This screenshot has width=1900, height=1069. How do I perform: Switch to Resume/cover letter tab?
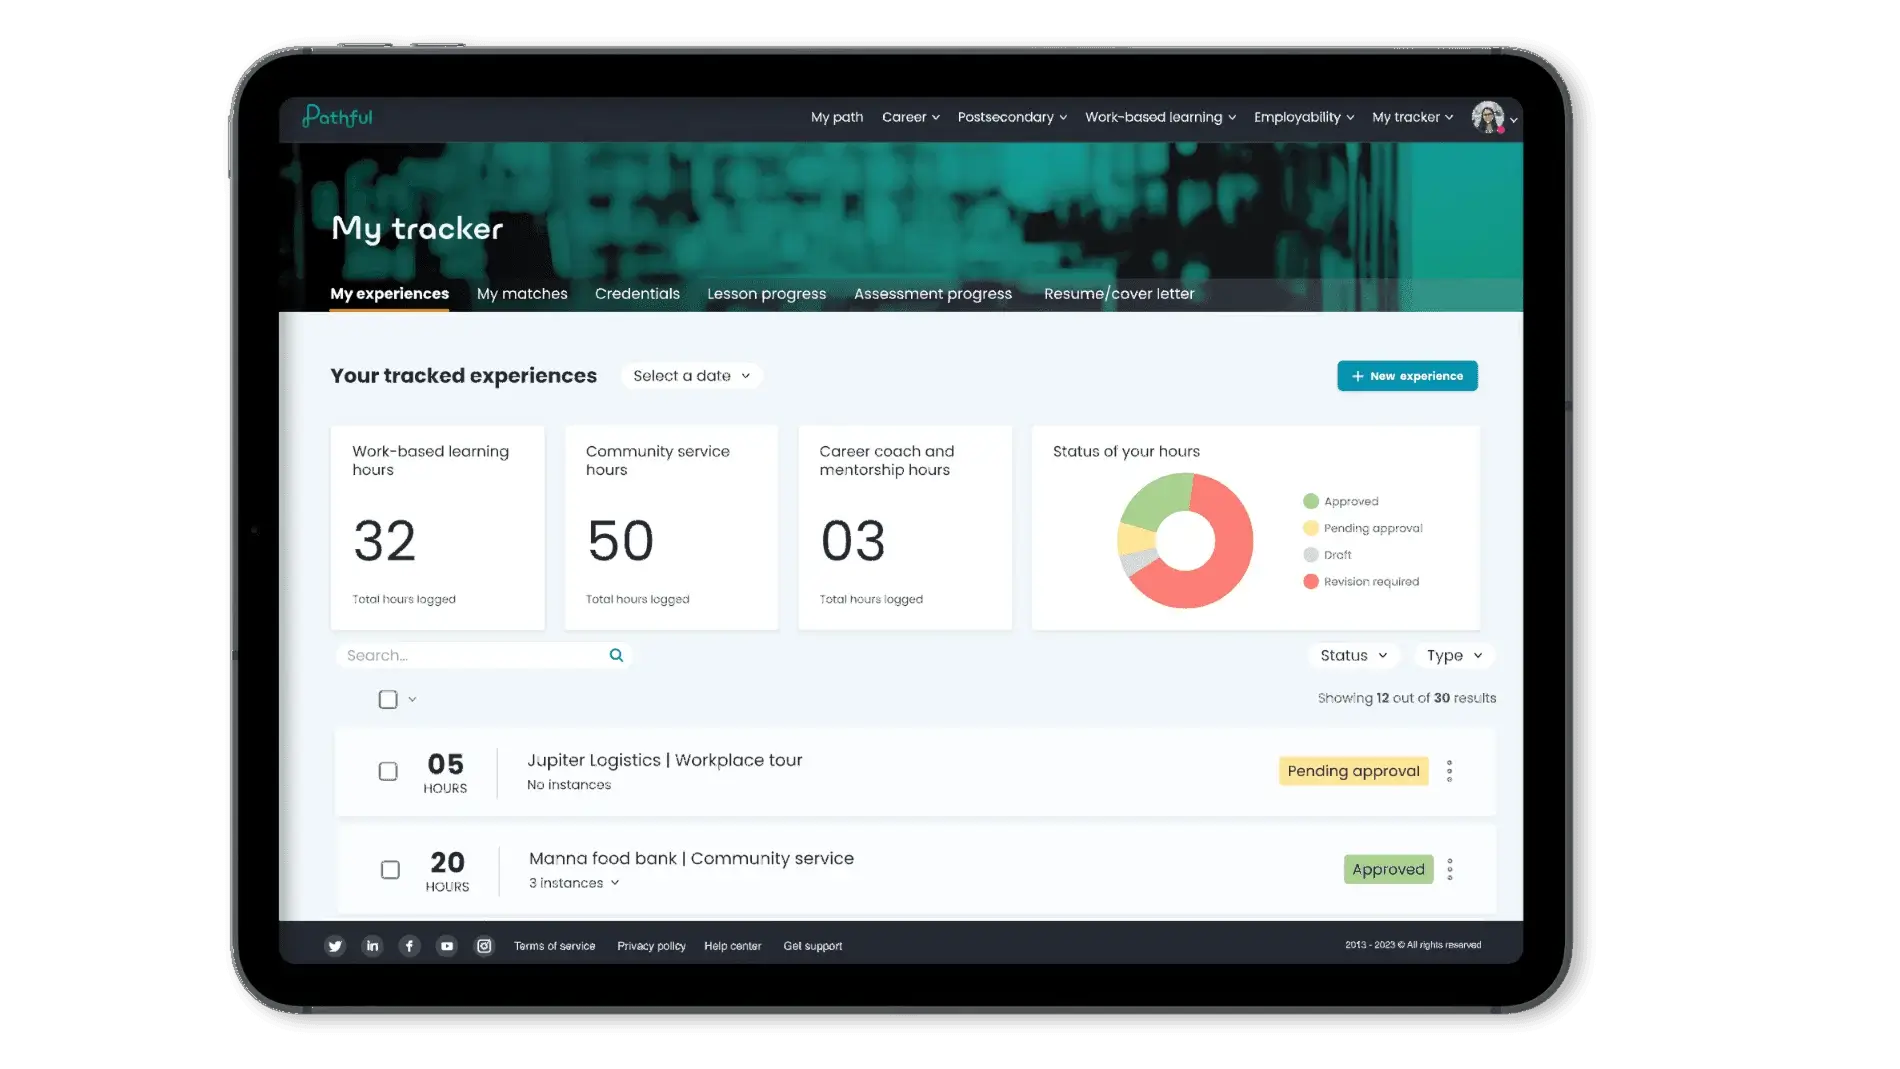(x=1119, y=294)
